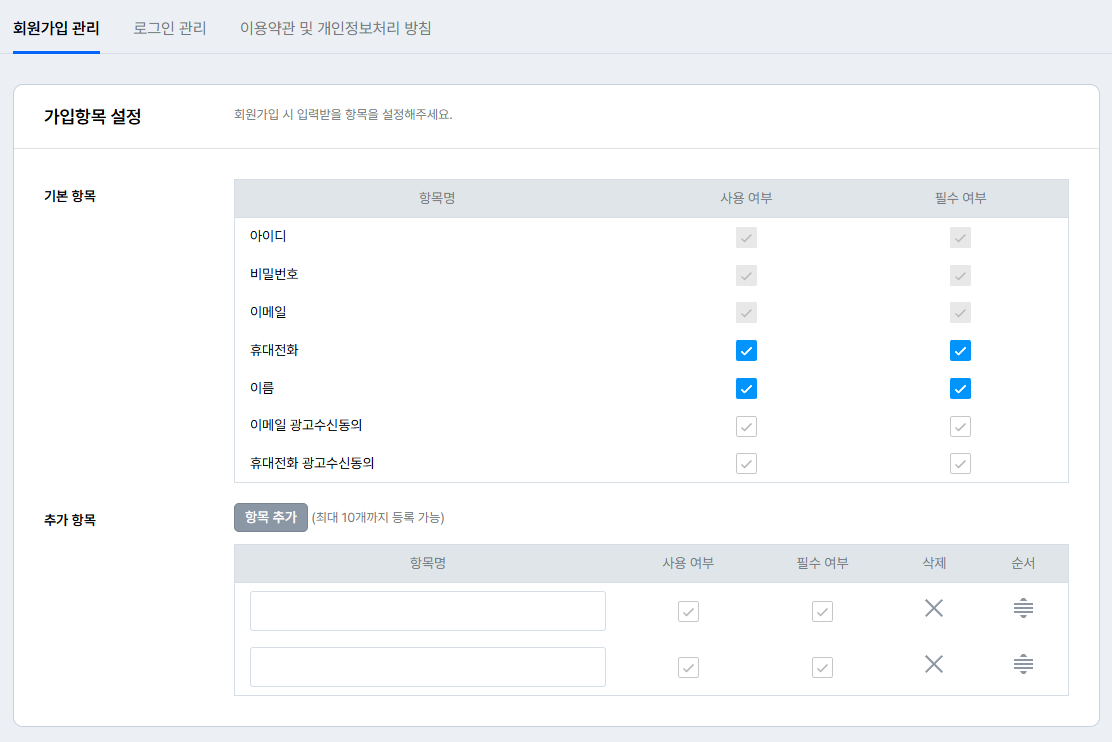Uncheck 이름 필수 여부 checkbox

click(960, 389)
